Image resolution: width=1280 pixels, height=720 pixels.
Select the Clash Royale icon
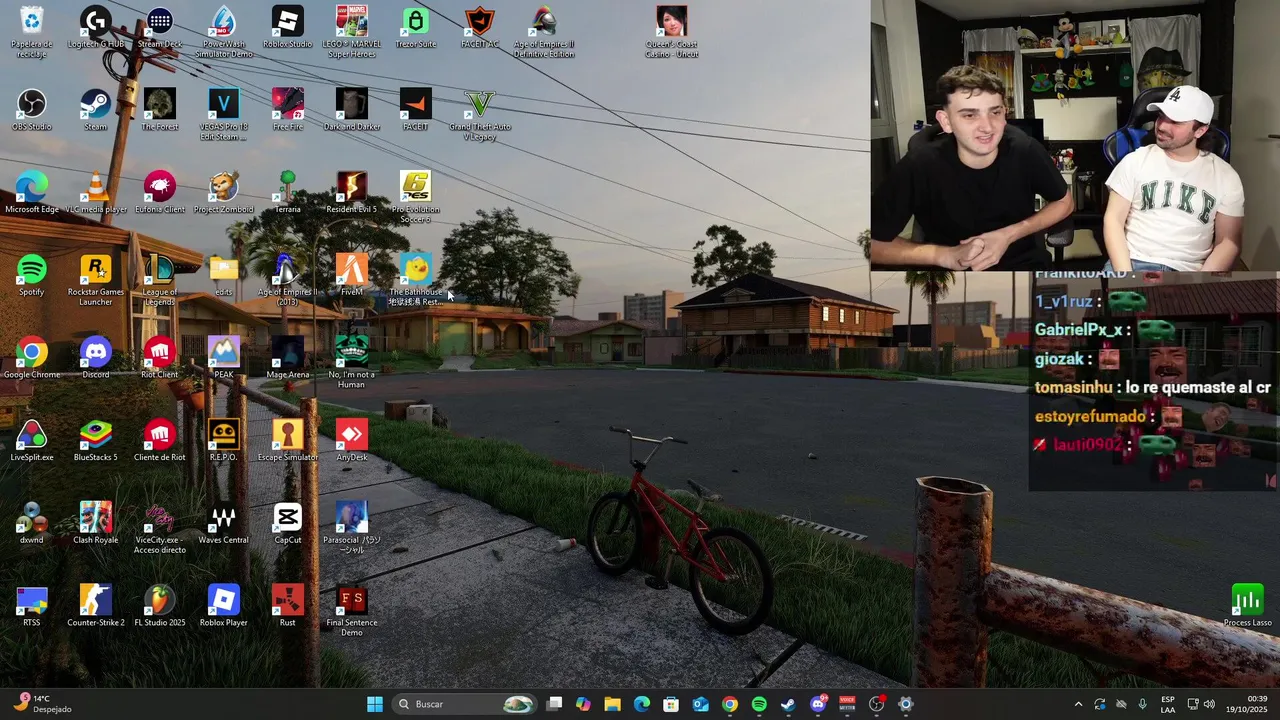[x=96, y=523]
